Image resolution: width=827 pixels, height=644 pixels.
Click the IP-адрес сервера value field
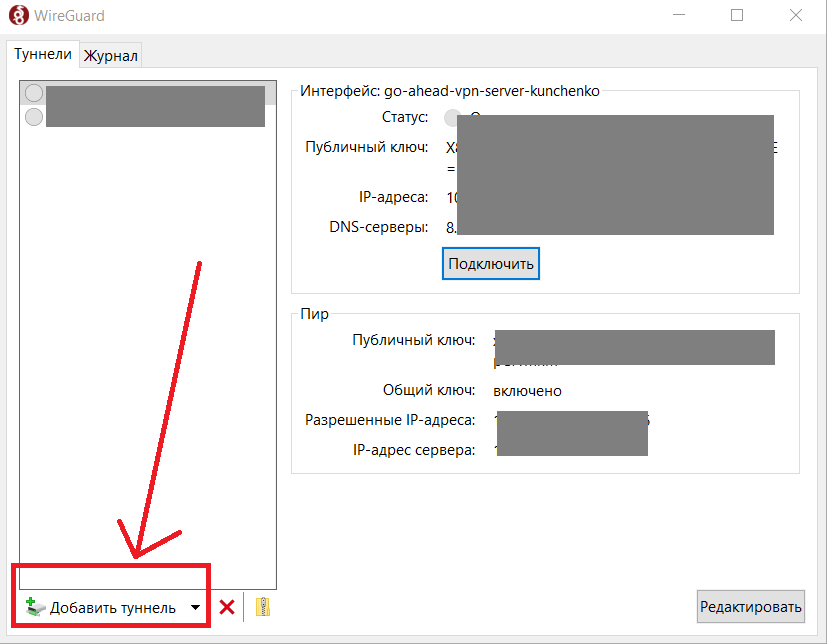[571, 450]
